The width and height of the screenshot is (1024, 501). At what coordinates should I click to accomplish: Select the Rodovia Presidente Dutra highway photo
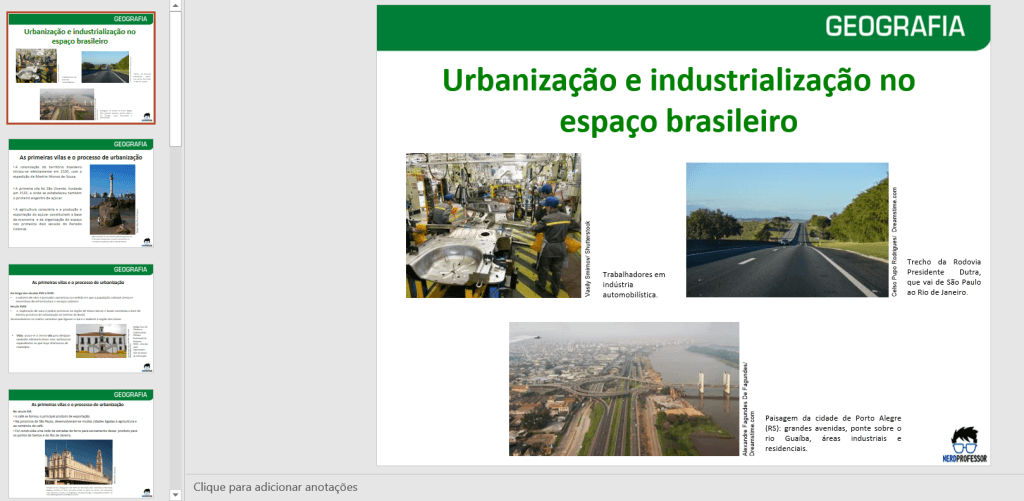coord(786,230)
